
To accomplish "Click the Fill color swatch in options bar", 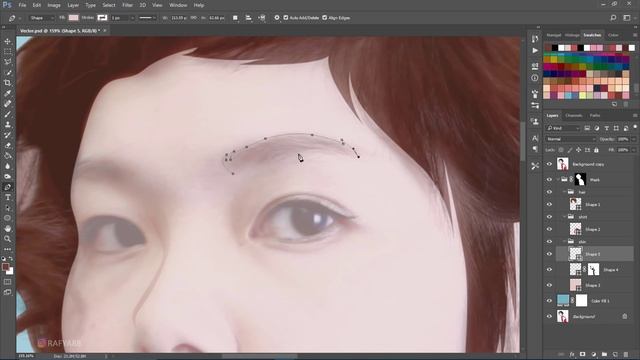I will point(73,18).
